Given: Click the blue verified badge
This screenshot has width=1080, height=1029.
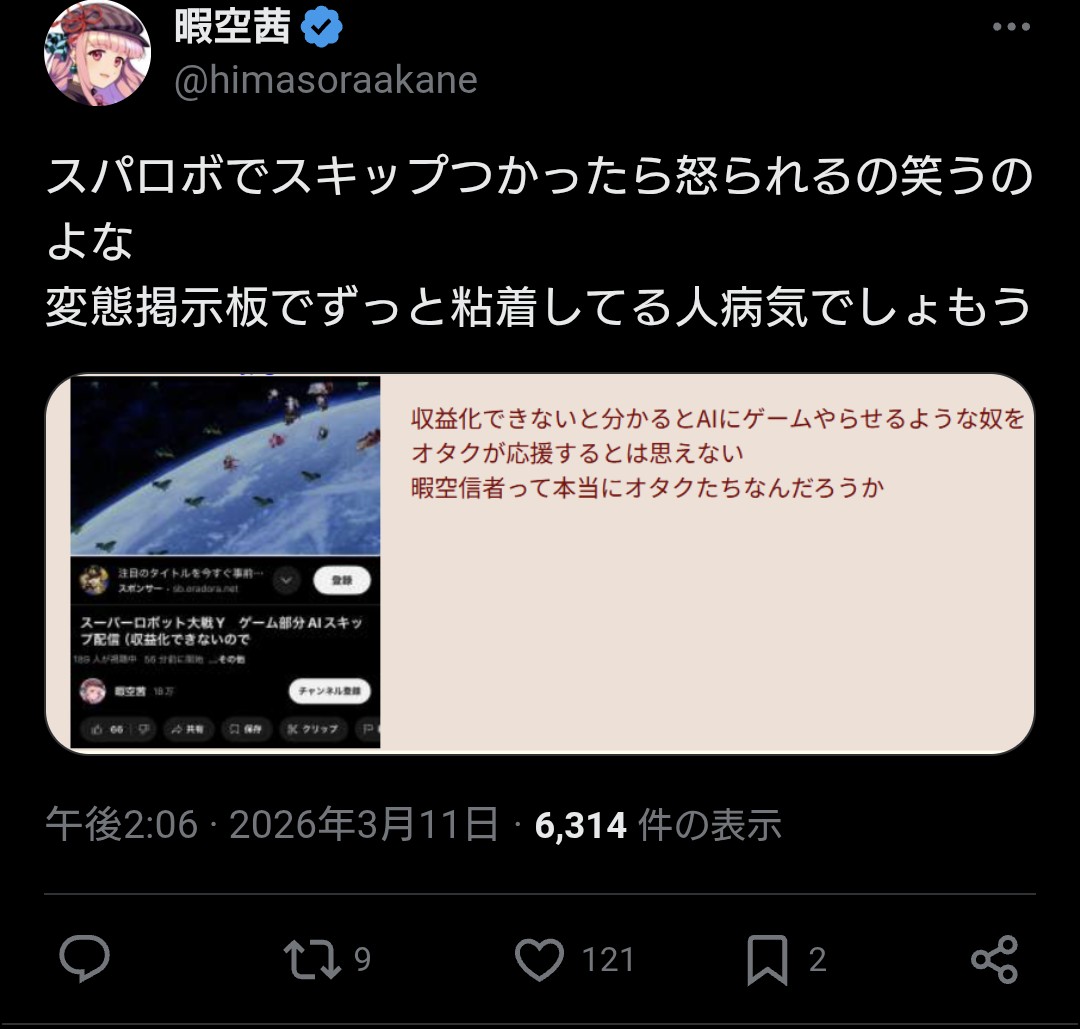Looking at the screenshot, I should tap(322, 28).
